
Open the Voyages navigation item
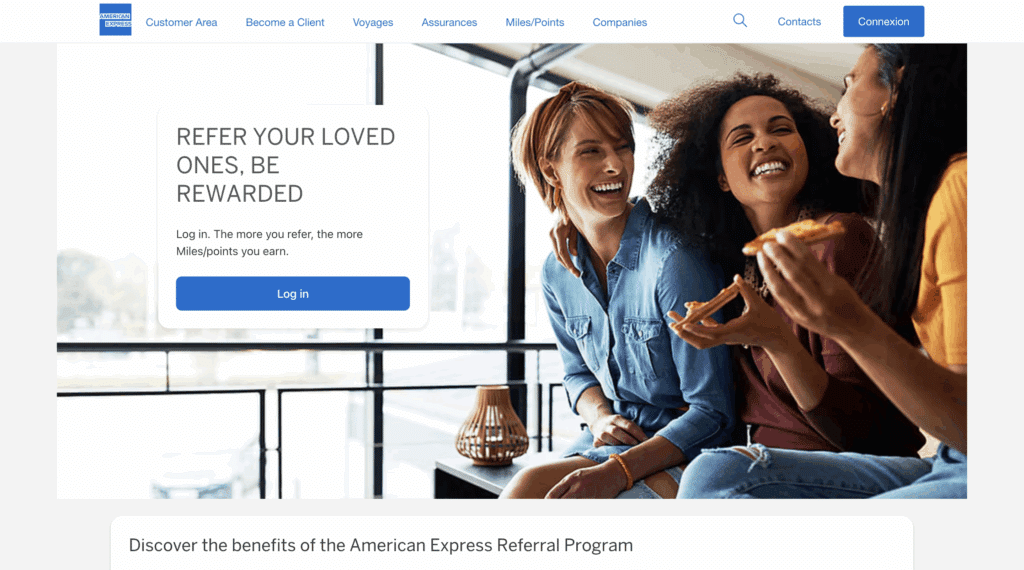pos(373,22)
